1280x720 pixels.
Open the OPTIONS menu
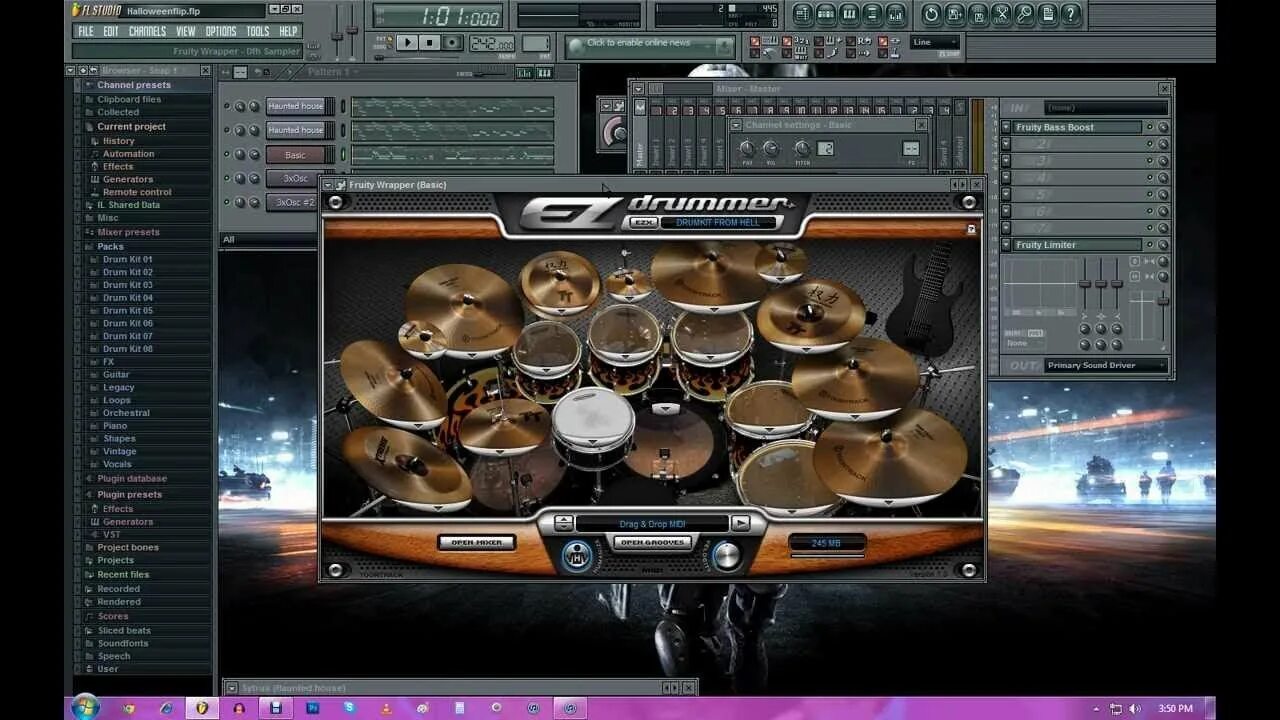point(221,31)
